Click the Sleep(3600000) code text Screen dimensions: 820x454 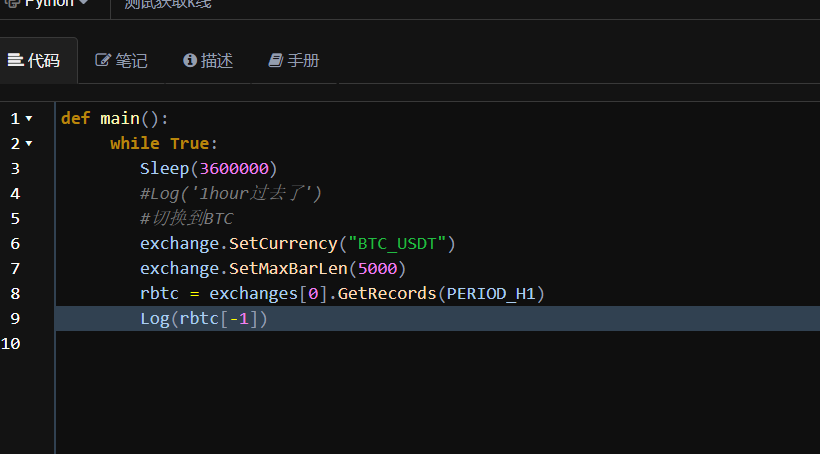pyautogui.click(x=209, y=168)
